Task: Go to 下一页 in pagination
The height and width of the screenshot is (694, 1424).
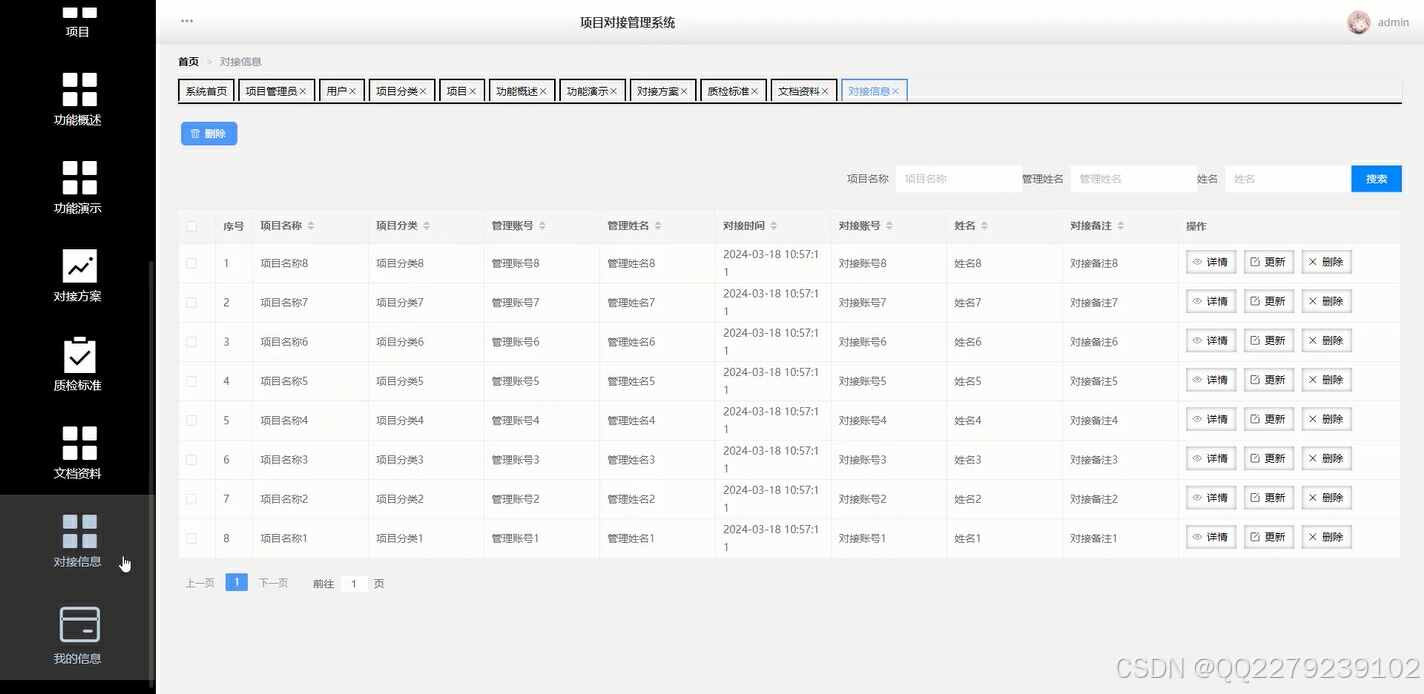Action: click(x=272, y=582)
